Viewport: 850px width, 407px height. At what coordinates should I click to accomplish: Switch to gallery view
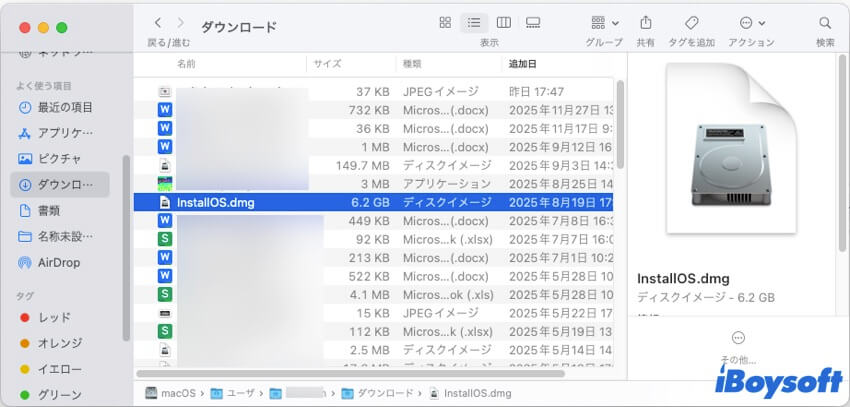click(533, 22)
